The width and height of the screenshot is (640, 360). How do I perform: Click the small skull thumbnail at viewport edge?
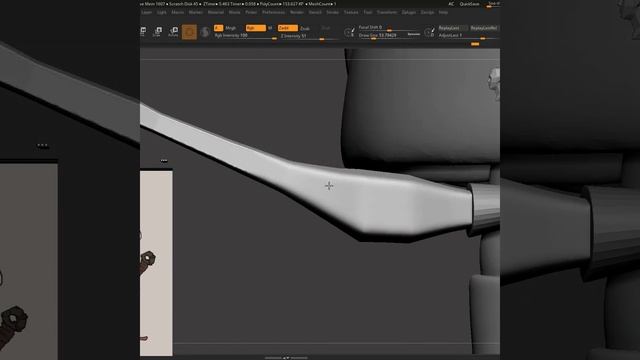click(x=494, y=83)
